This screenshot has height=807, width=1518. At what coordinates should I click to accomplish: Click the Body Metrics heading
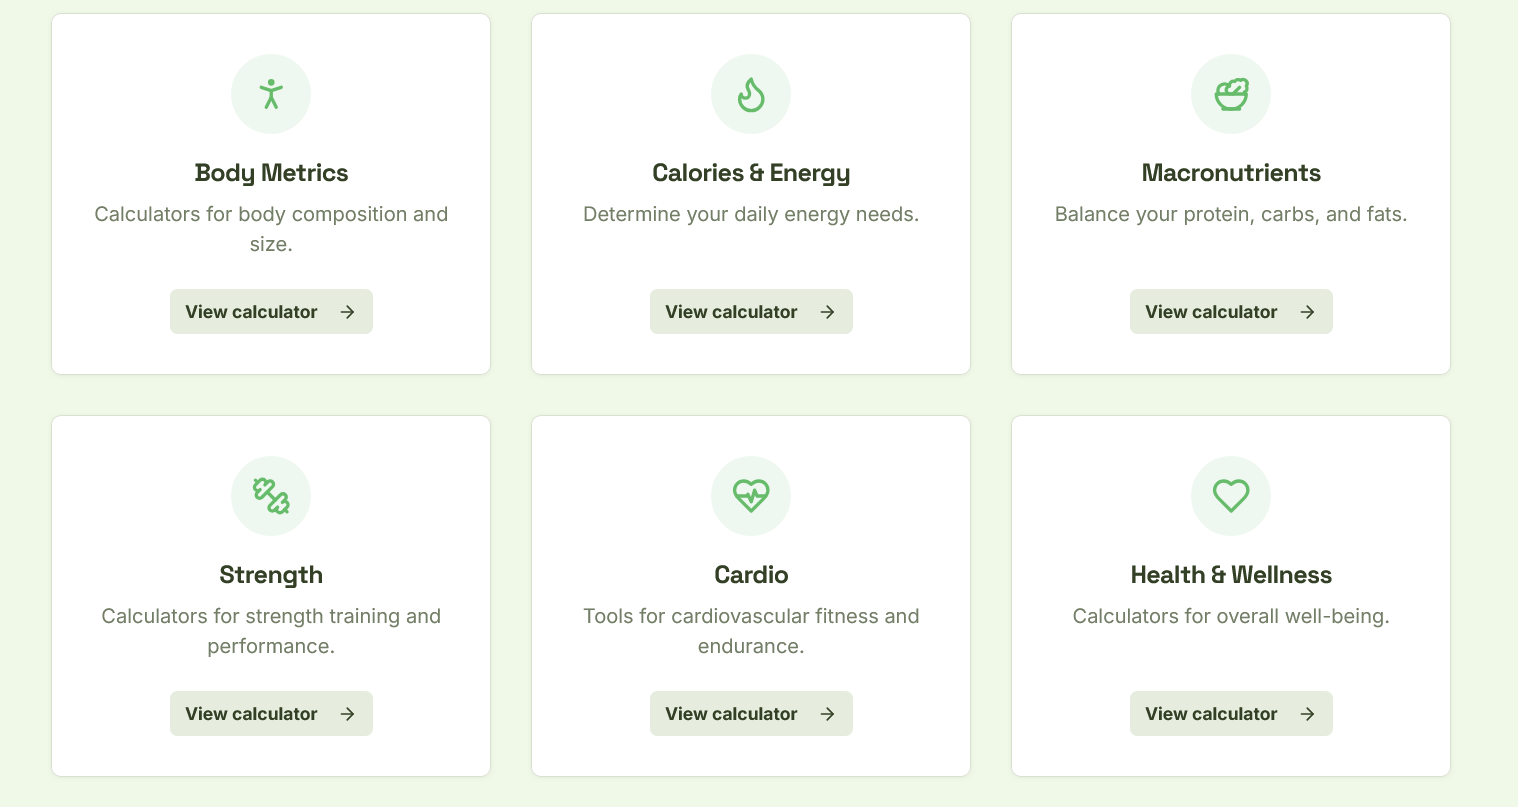pos(271,172)
